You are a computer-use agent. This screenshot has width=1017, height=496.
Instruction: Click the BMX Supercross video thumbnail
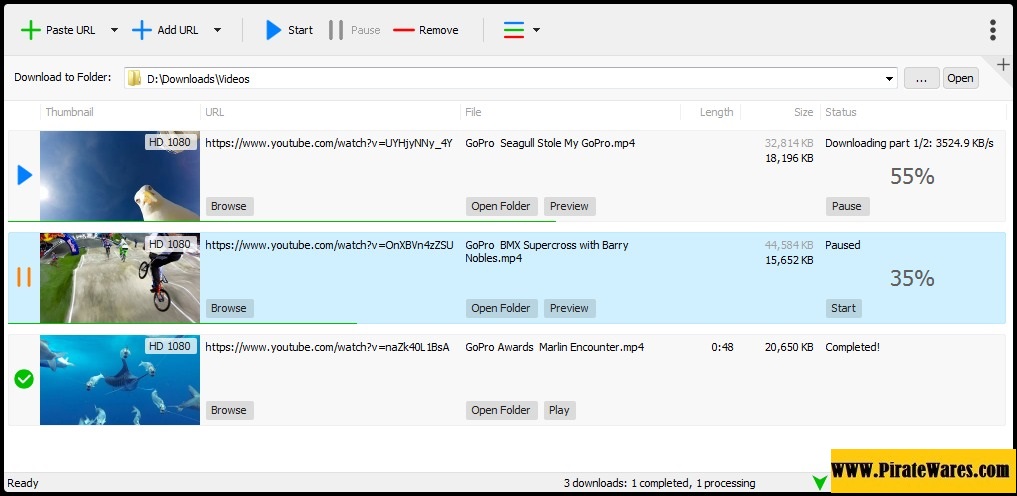120,277
